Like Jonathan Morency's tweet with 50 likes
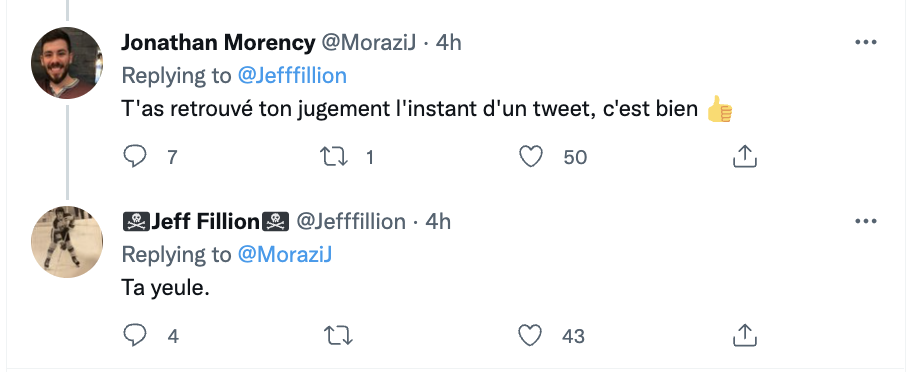Image resolution: width=918 pixels, height=372 pixels. (x=531, y=157)
